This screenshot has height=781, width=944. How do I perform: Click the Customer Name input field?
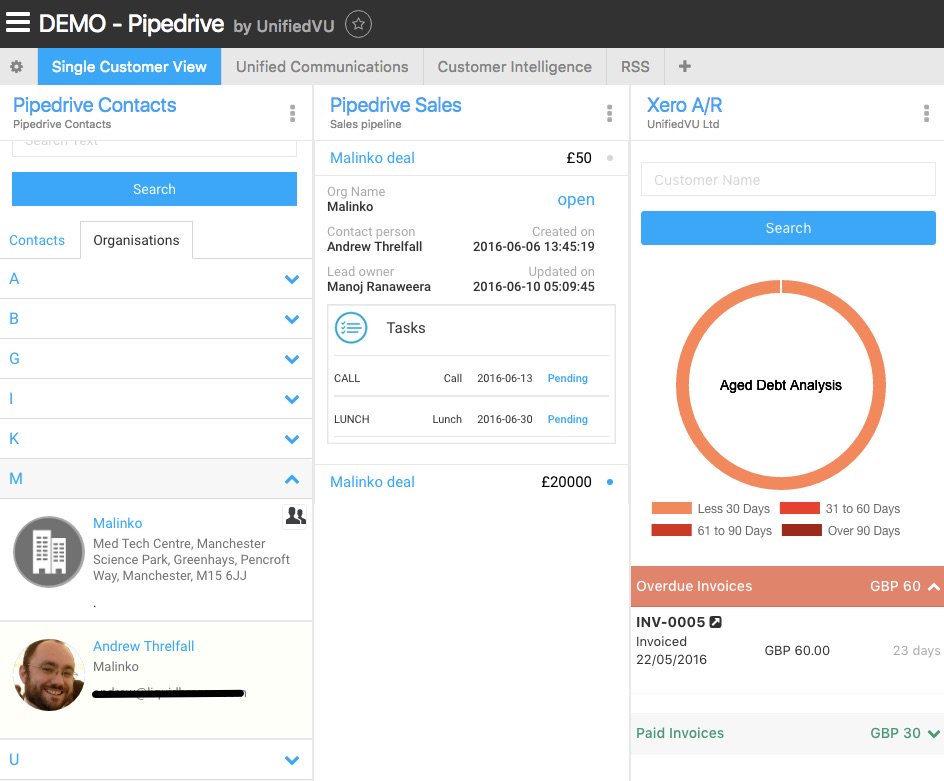[x=788, y=179]
